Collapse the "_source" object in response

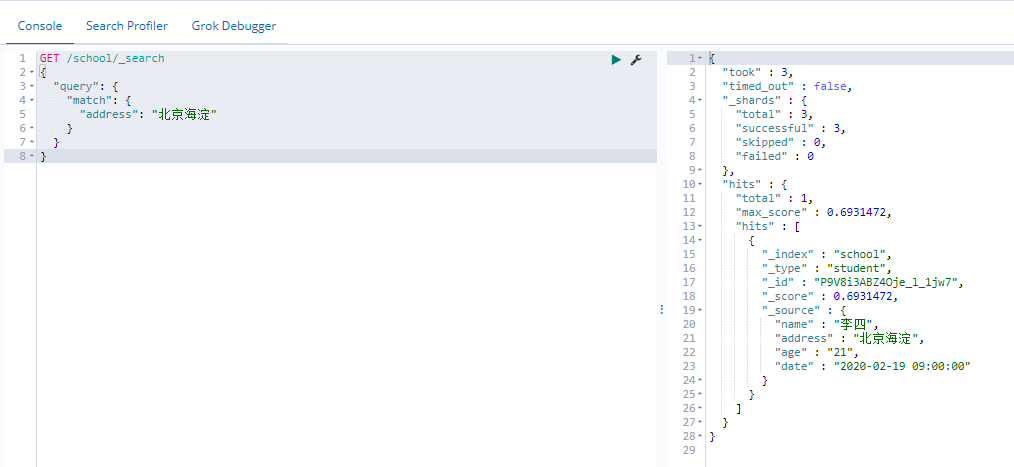(x=700, y=311)
